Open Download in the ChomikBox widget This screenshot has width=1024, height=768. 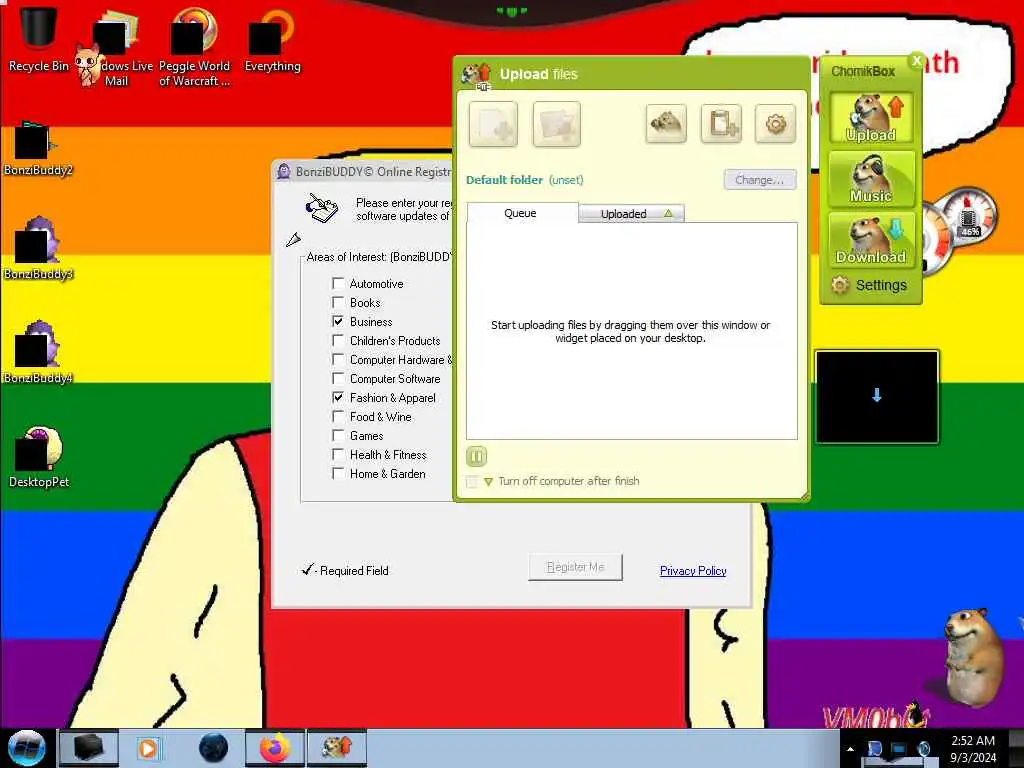coord(871,240)
